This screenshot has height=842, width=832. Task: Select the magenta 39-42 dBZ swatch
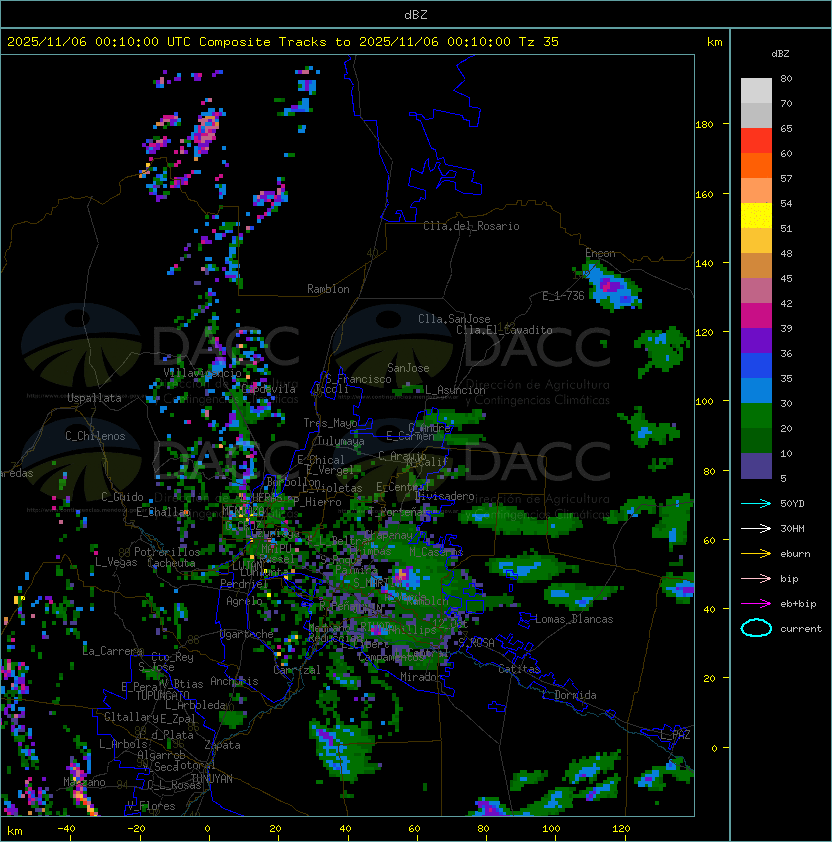click(756, 316)
